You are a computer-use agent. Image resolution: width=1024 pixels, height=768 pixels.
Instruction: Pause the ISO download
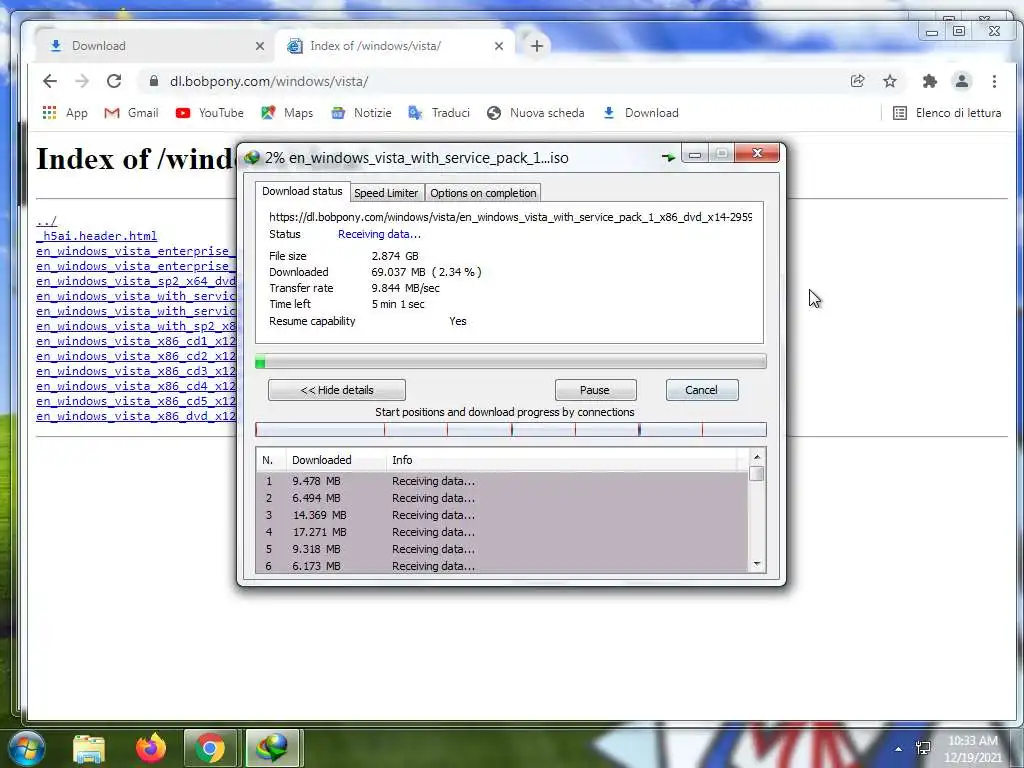coord(595,390)
